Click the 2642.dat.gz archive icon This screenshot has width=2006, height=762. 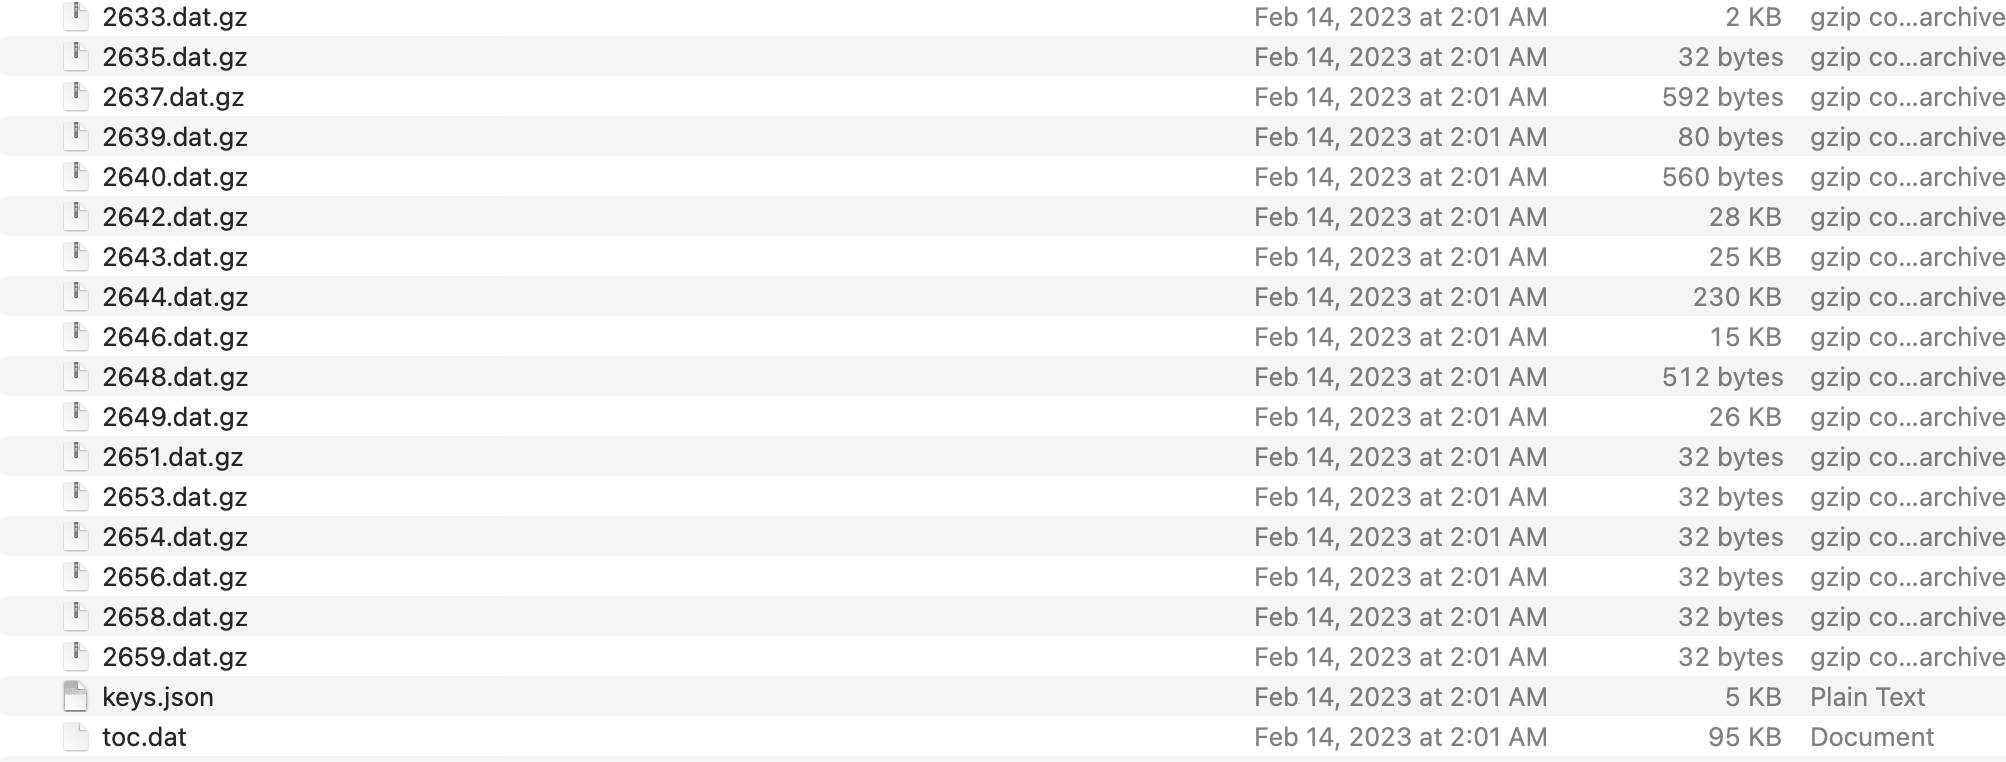tap(76, 217)
